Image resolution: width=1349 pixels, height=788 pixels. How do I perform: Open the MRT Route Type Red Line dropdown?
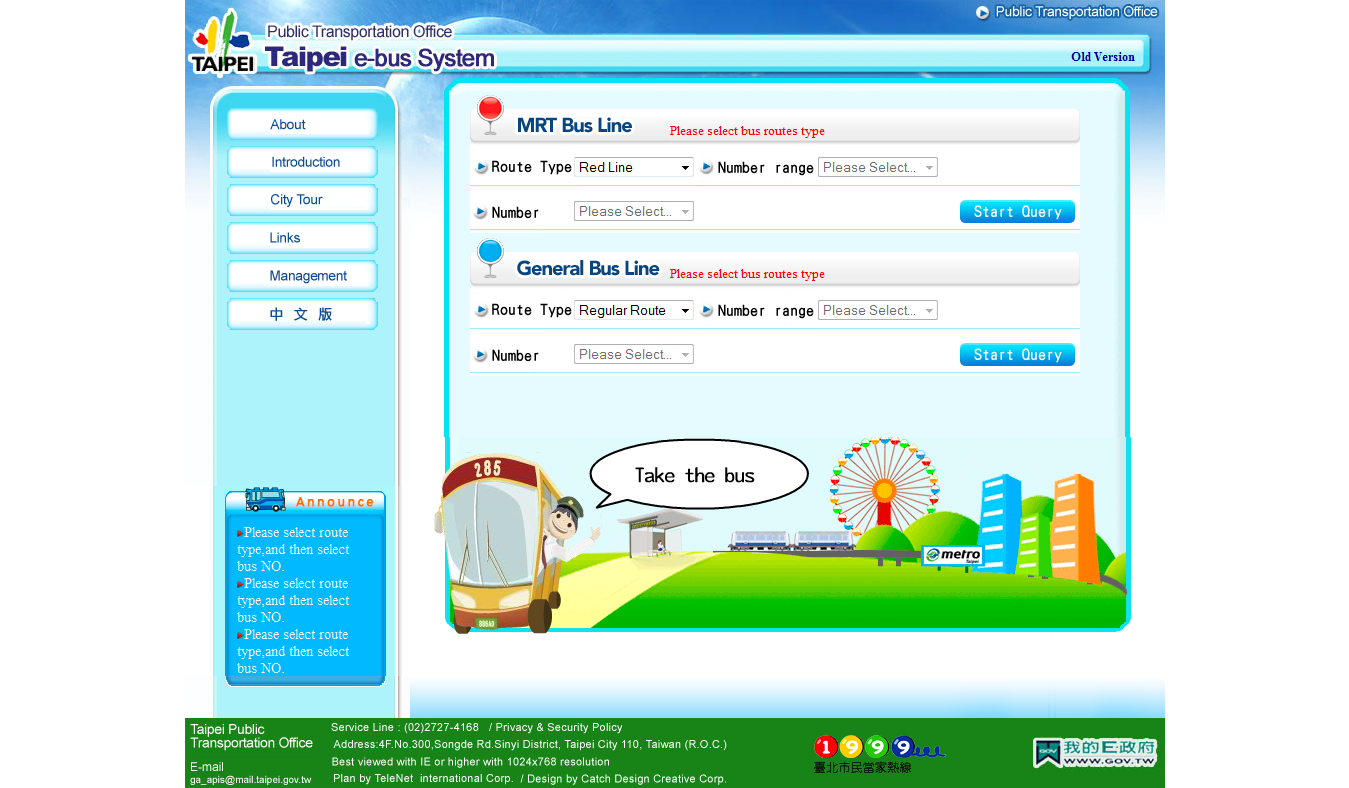[x=634, y=167]
